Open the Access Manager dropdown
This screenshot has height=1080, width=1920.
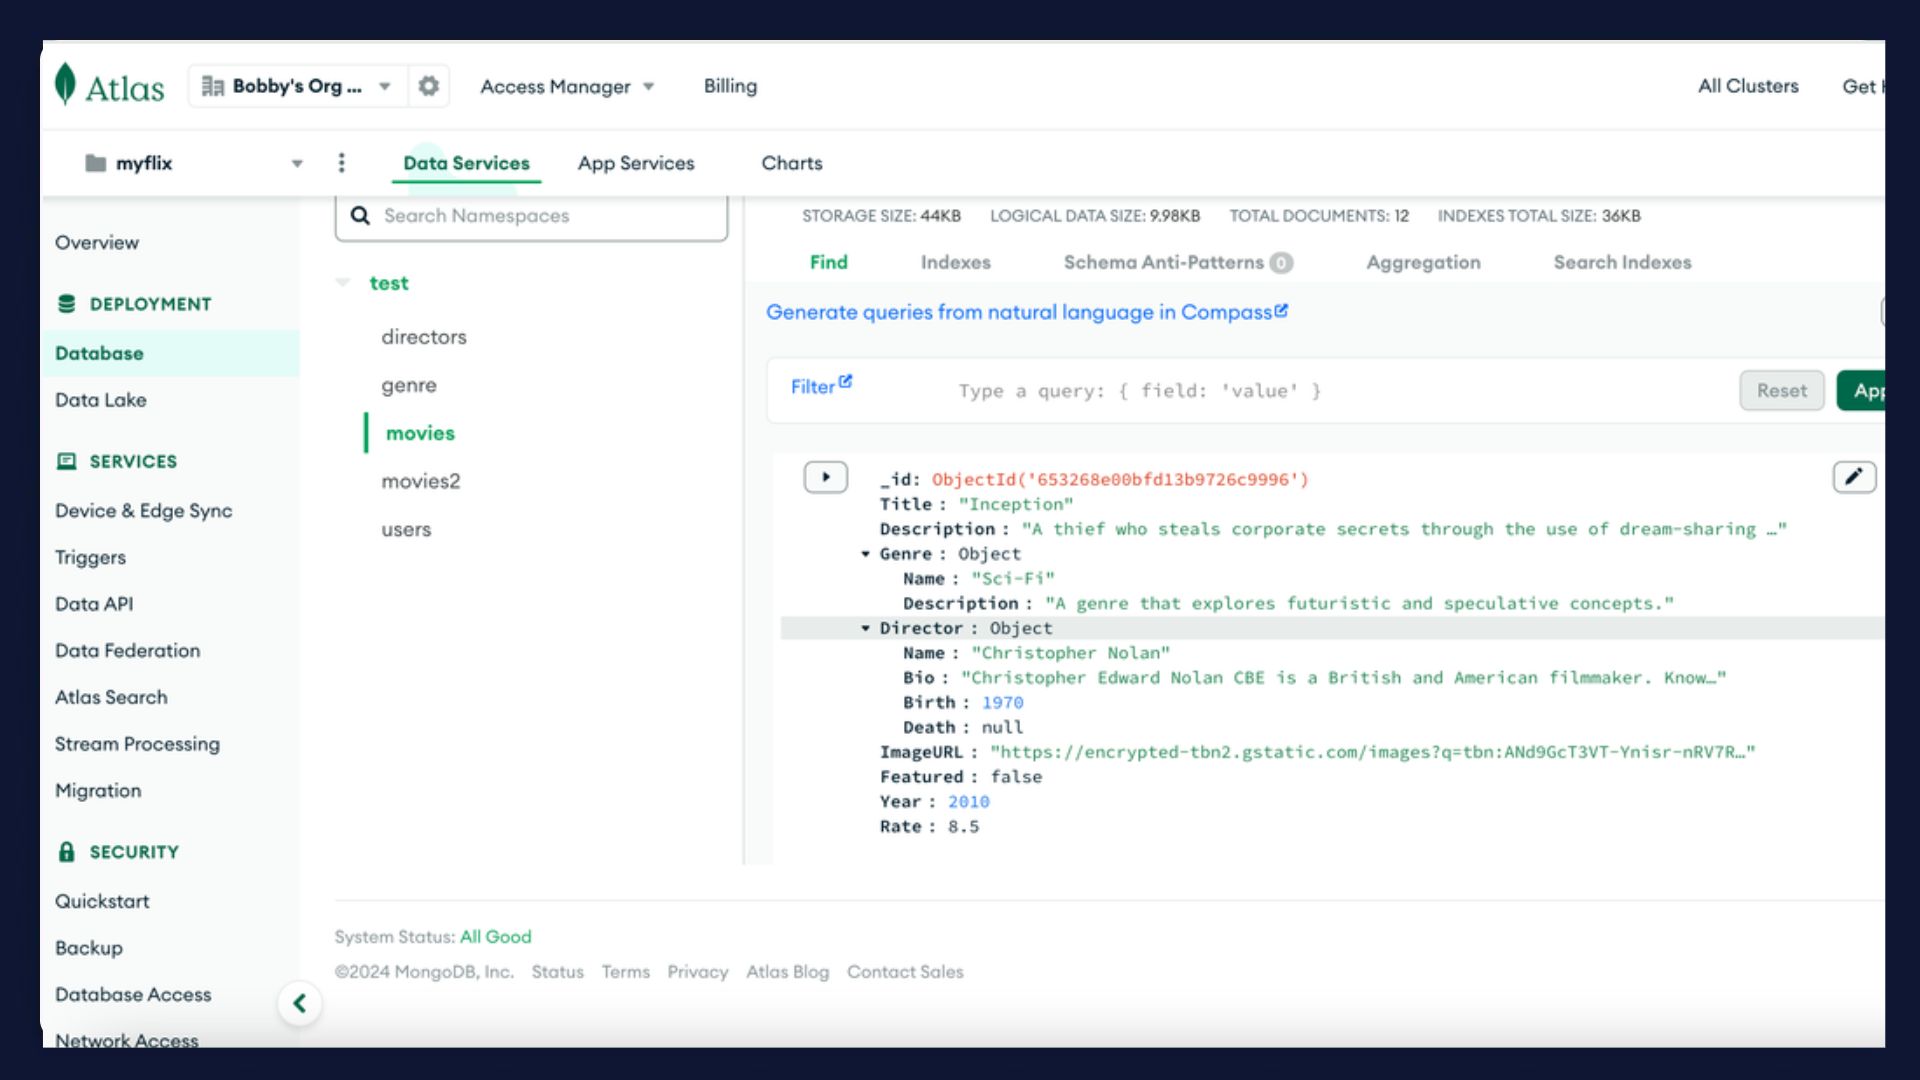coord(567,87)
